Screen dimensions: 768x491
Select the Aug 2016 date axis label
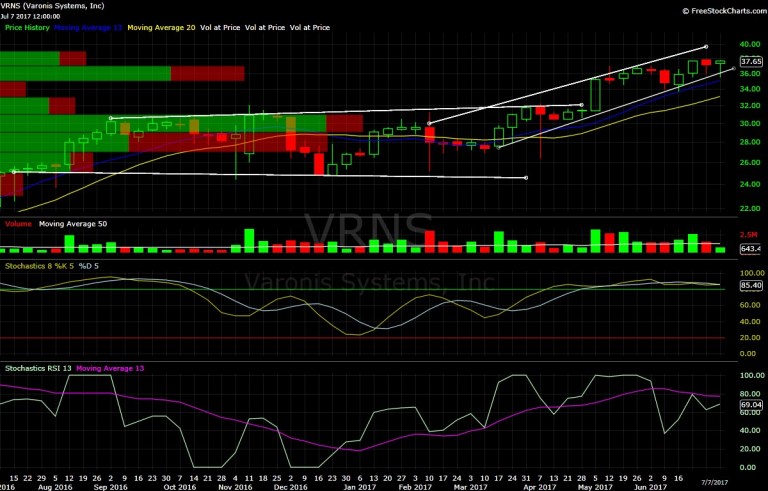coord(55,487)
